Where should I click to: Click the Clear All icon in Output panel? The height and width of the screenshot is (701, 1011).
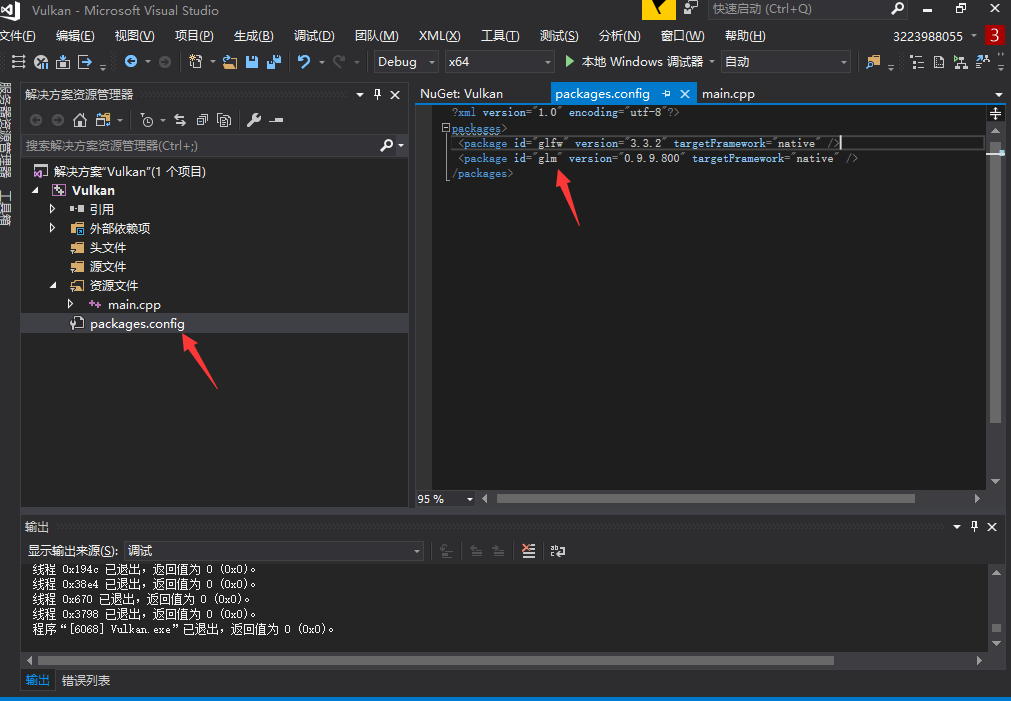pyautogui.click(x=529, y=551)
